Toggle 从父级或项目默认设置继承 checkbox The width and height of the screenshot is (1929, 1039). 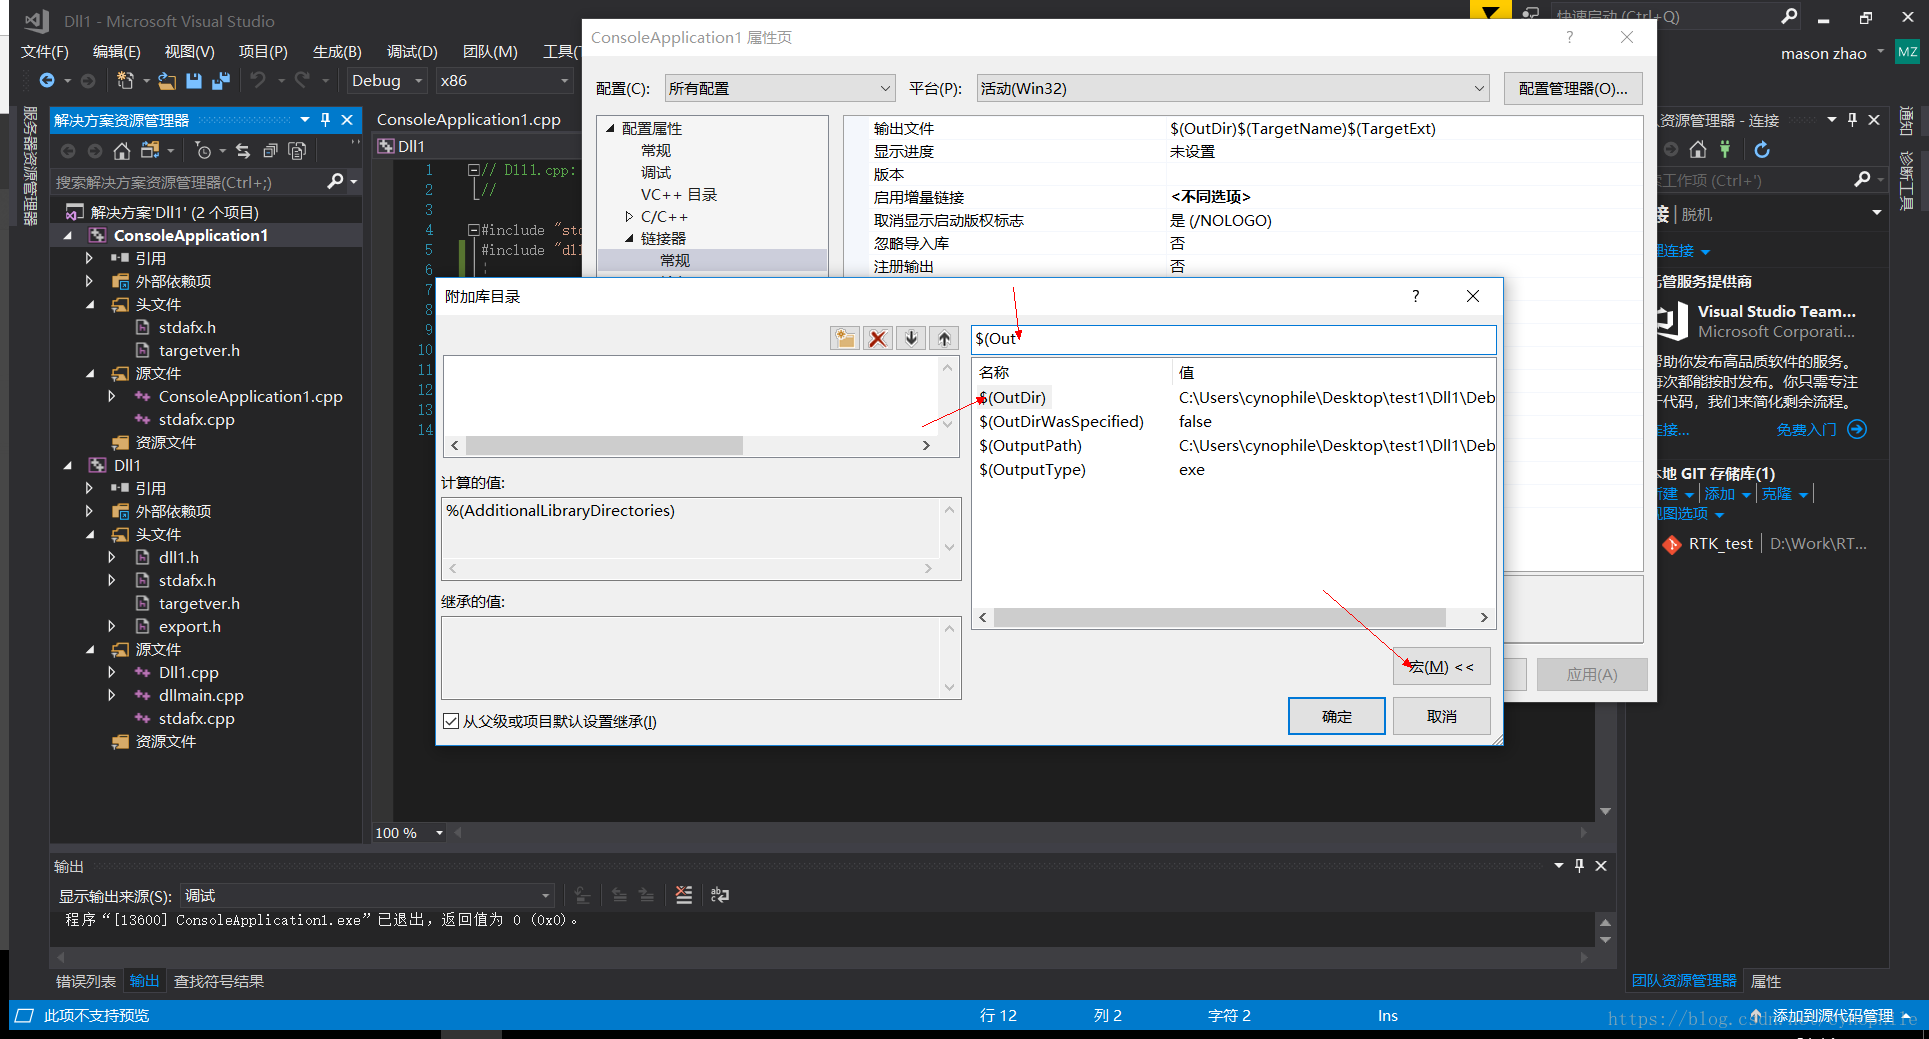[x=451, y=721]
